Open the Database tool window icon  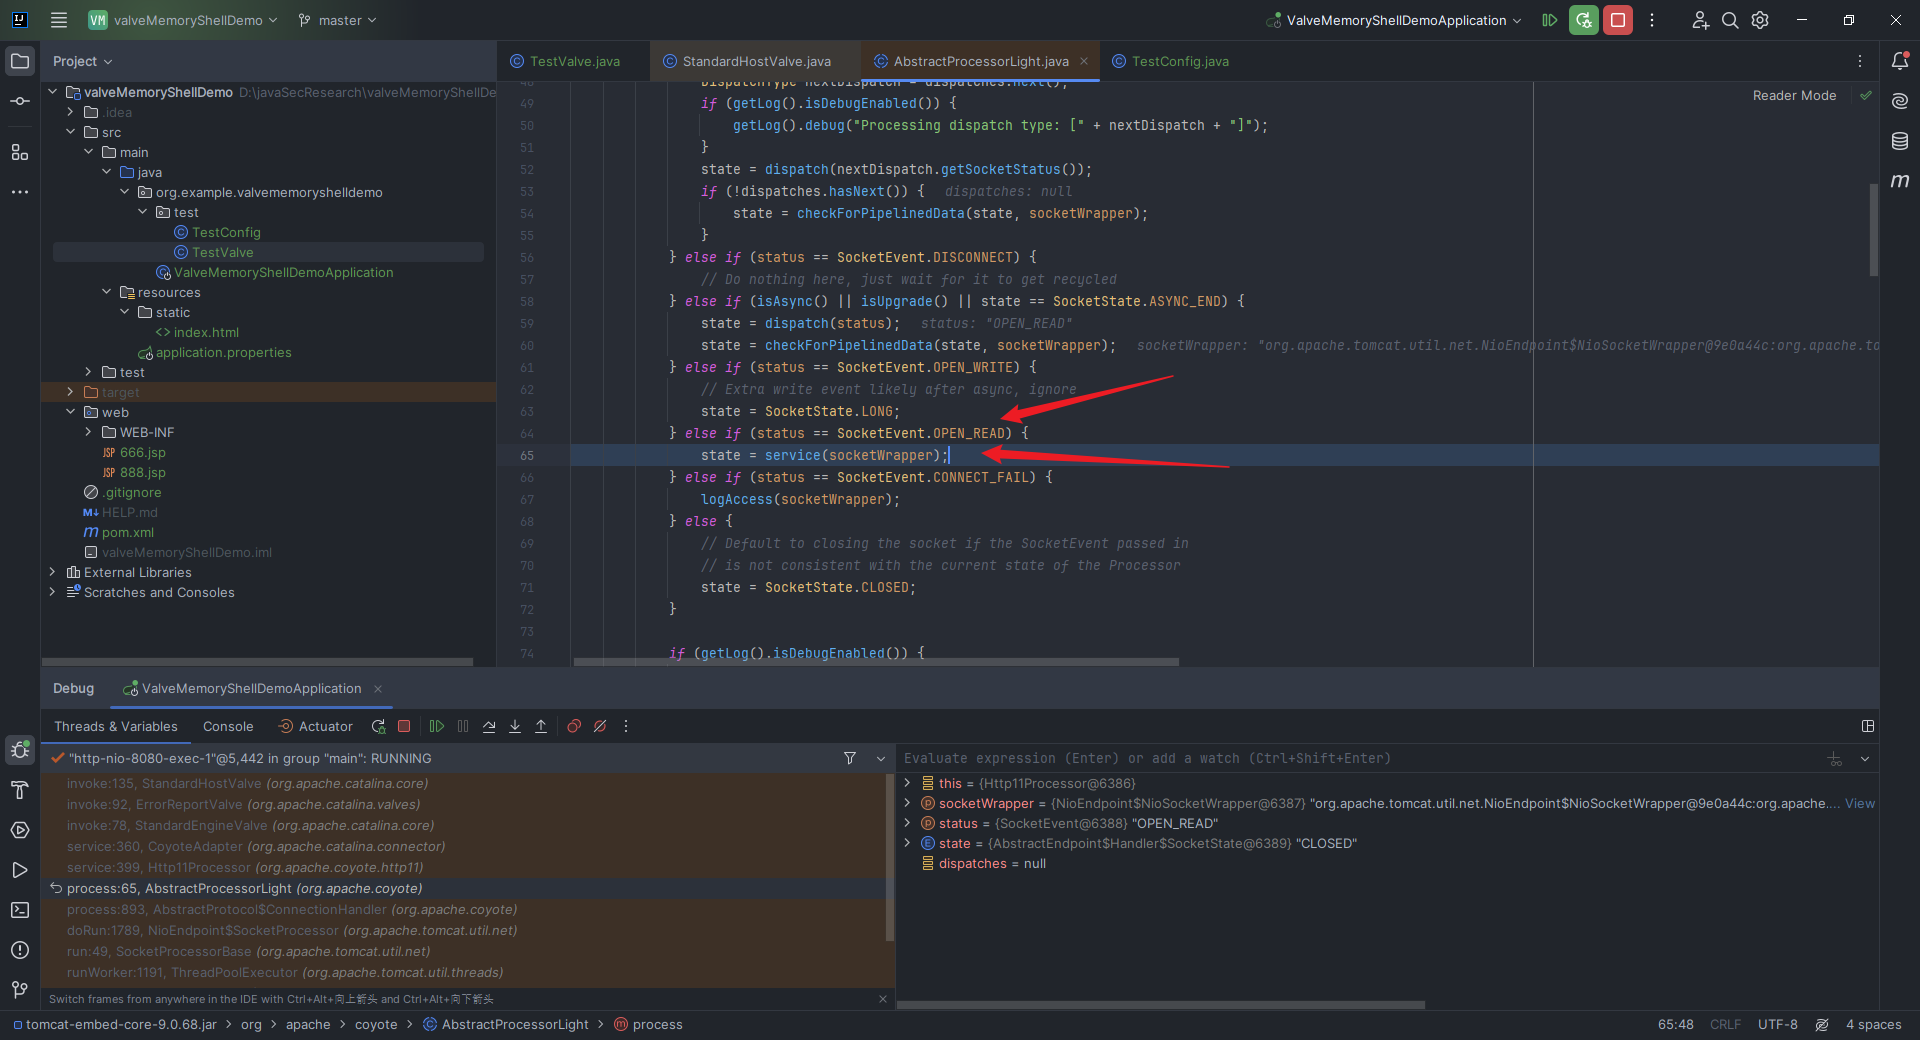[x=1900, y=141]
